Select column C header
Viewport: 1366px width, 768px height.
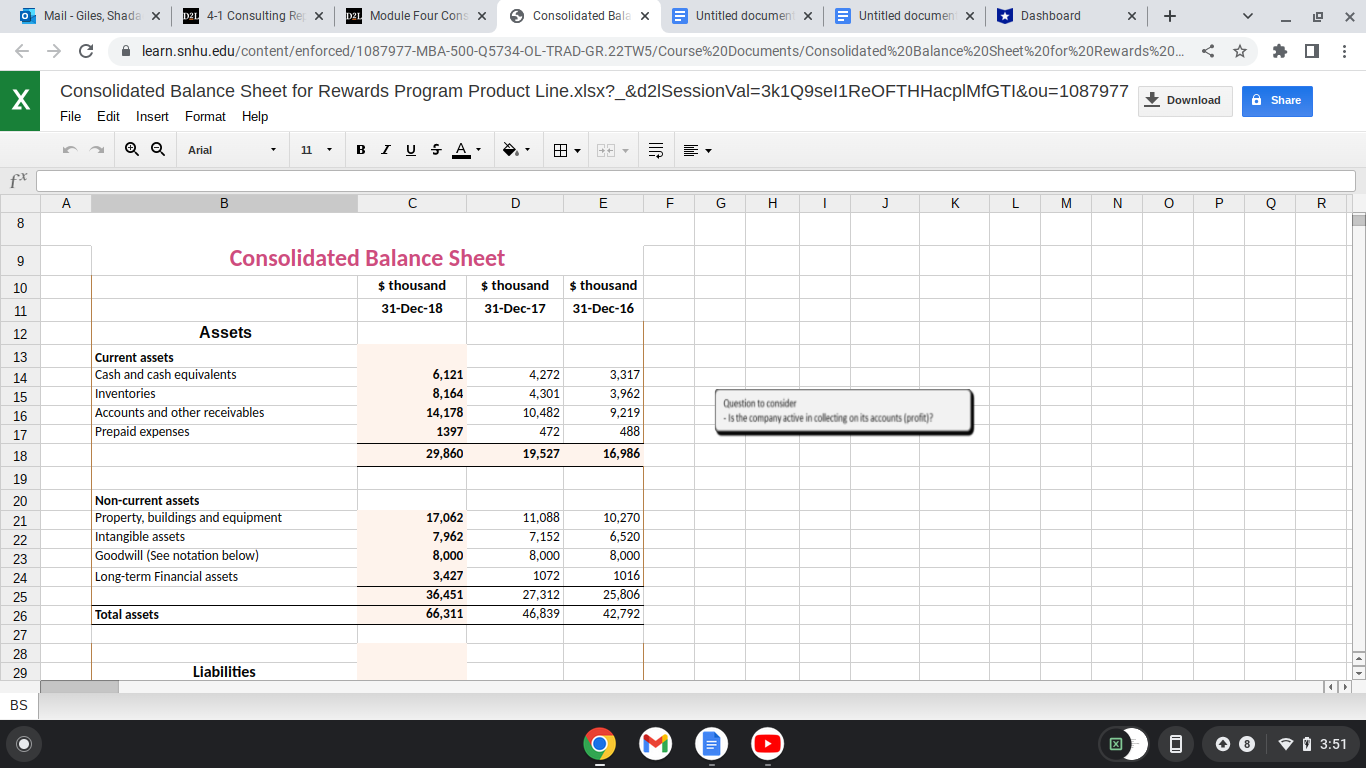[412, 203]
